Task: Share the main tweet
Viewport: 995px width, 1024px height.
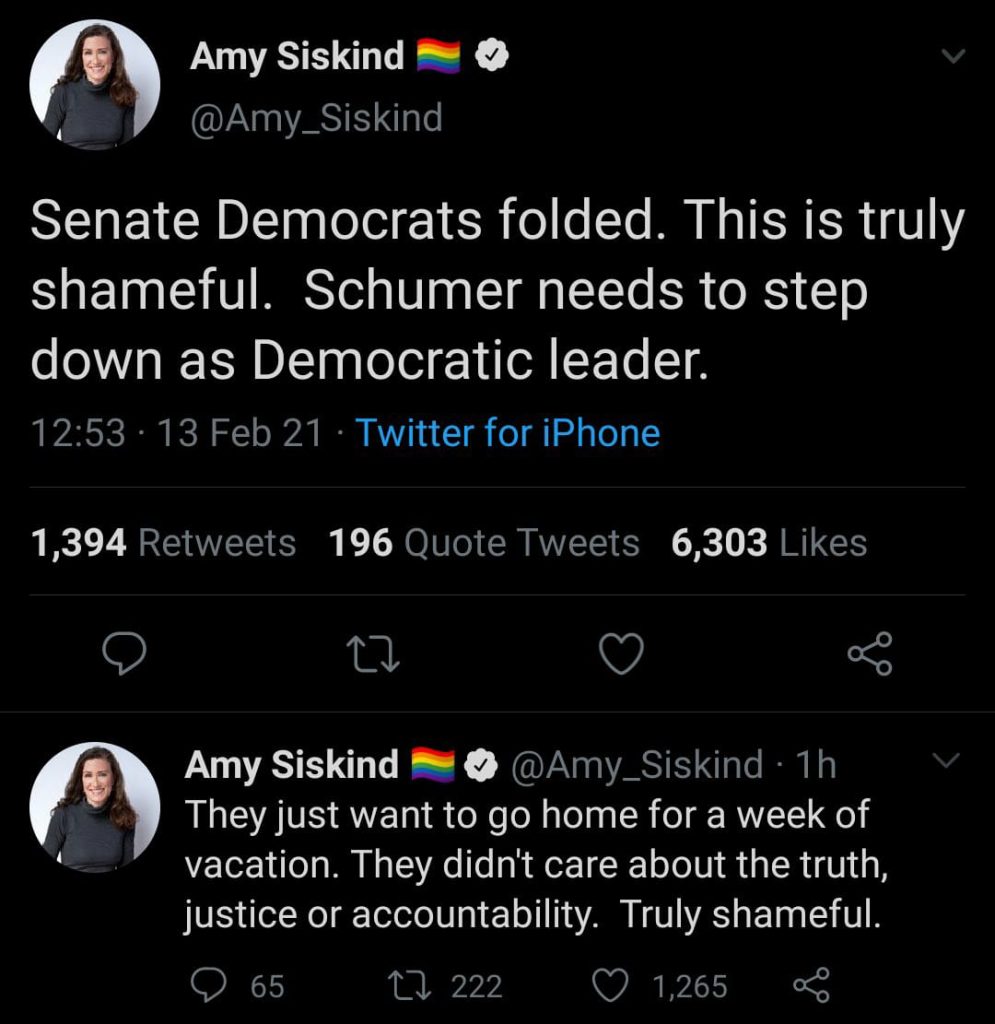Action: (x=868, y=654)
